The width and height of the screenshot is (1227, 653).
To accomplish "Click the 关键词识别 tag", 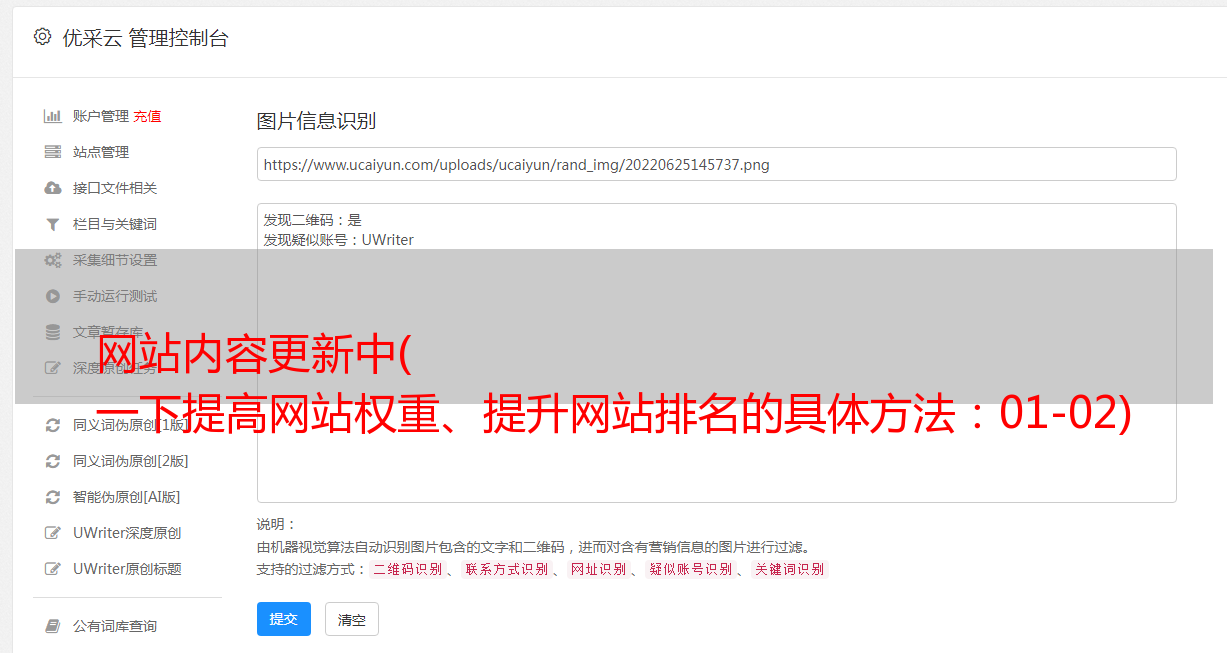I will [x=790, y=569].
